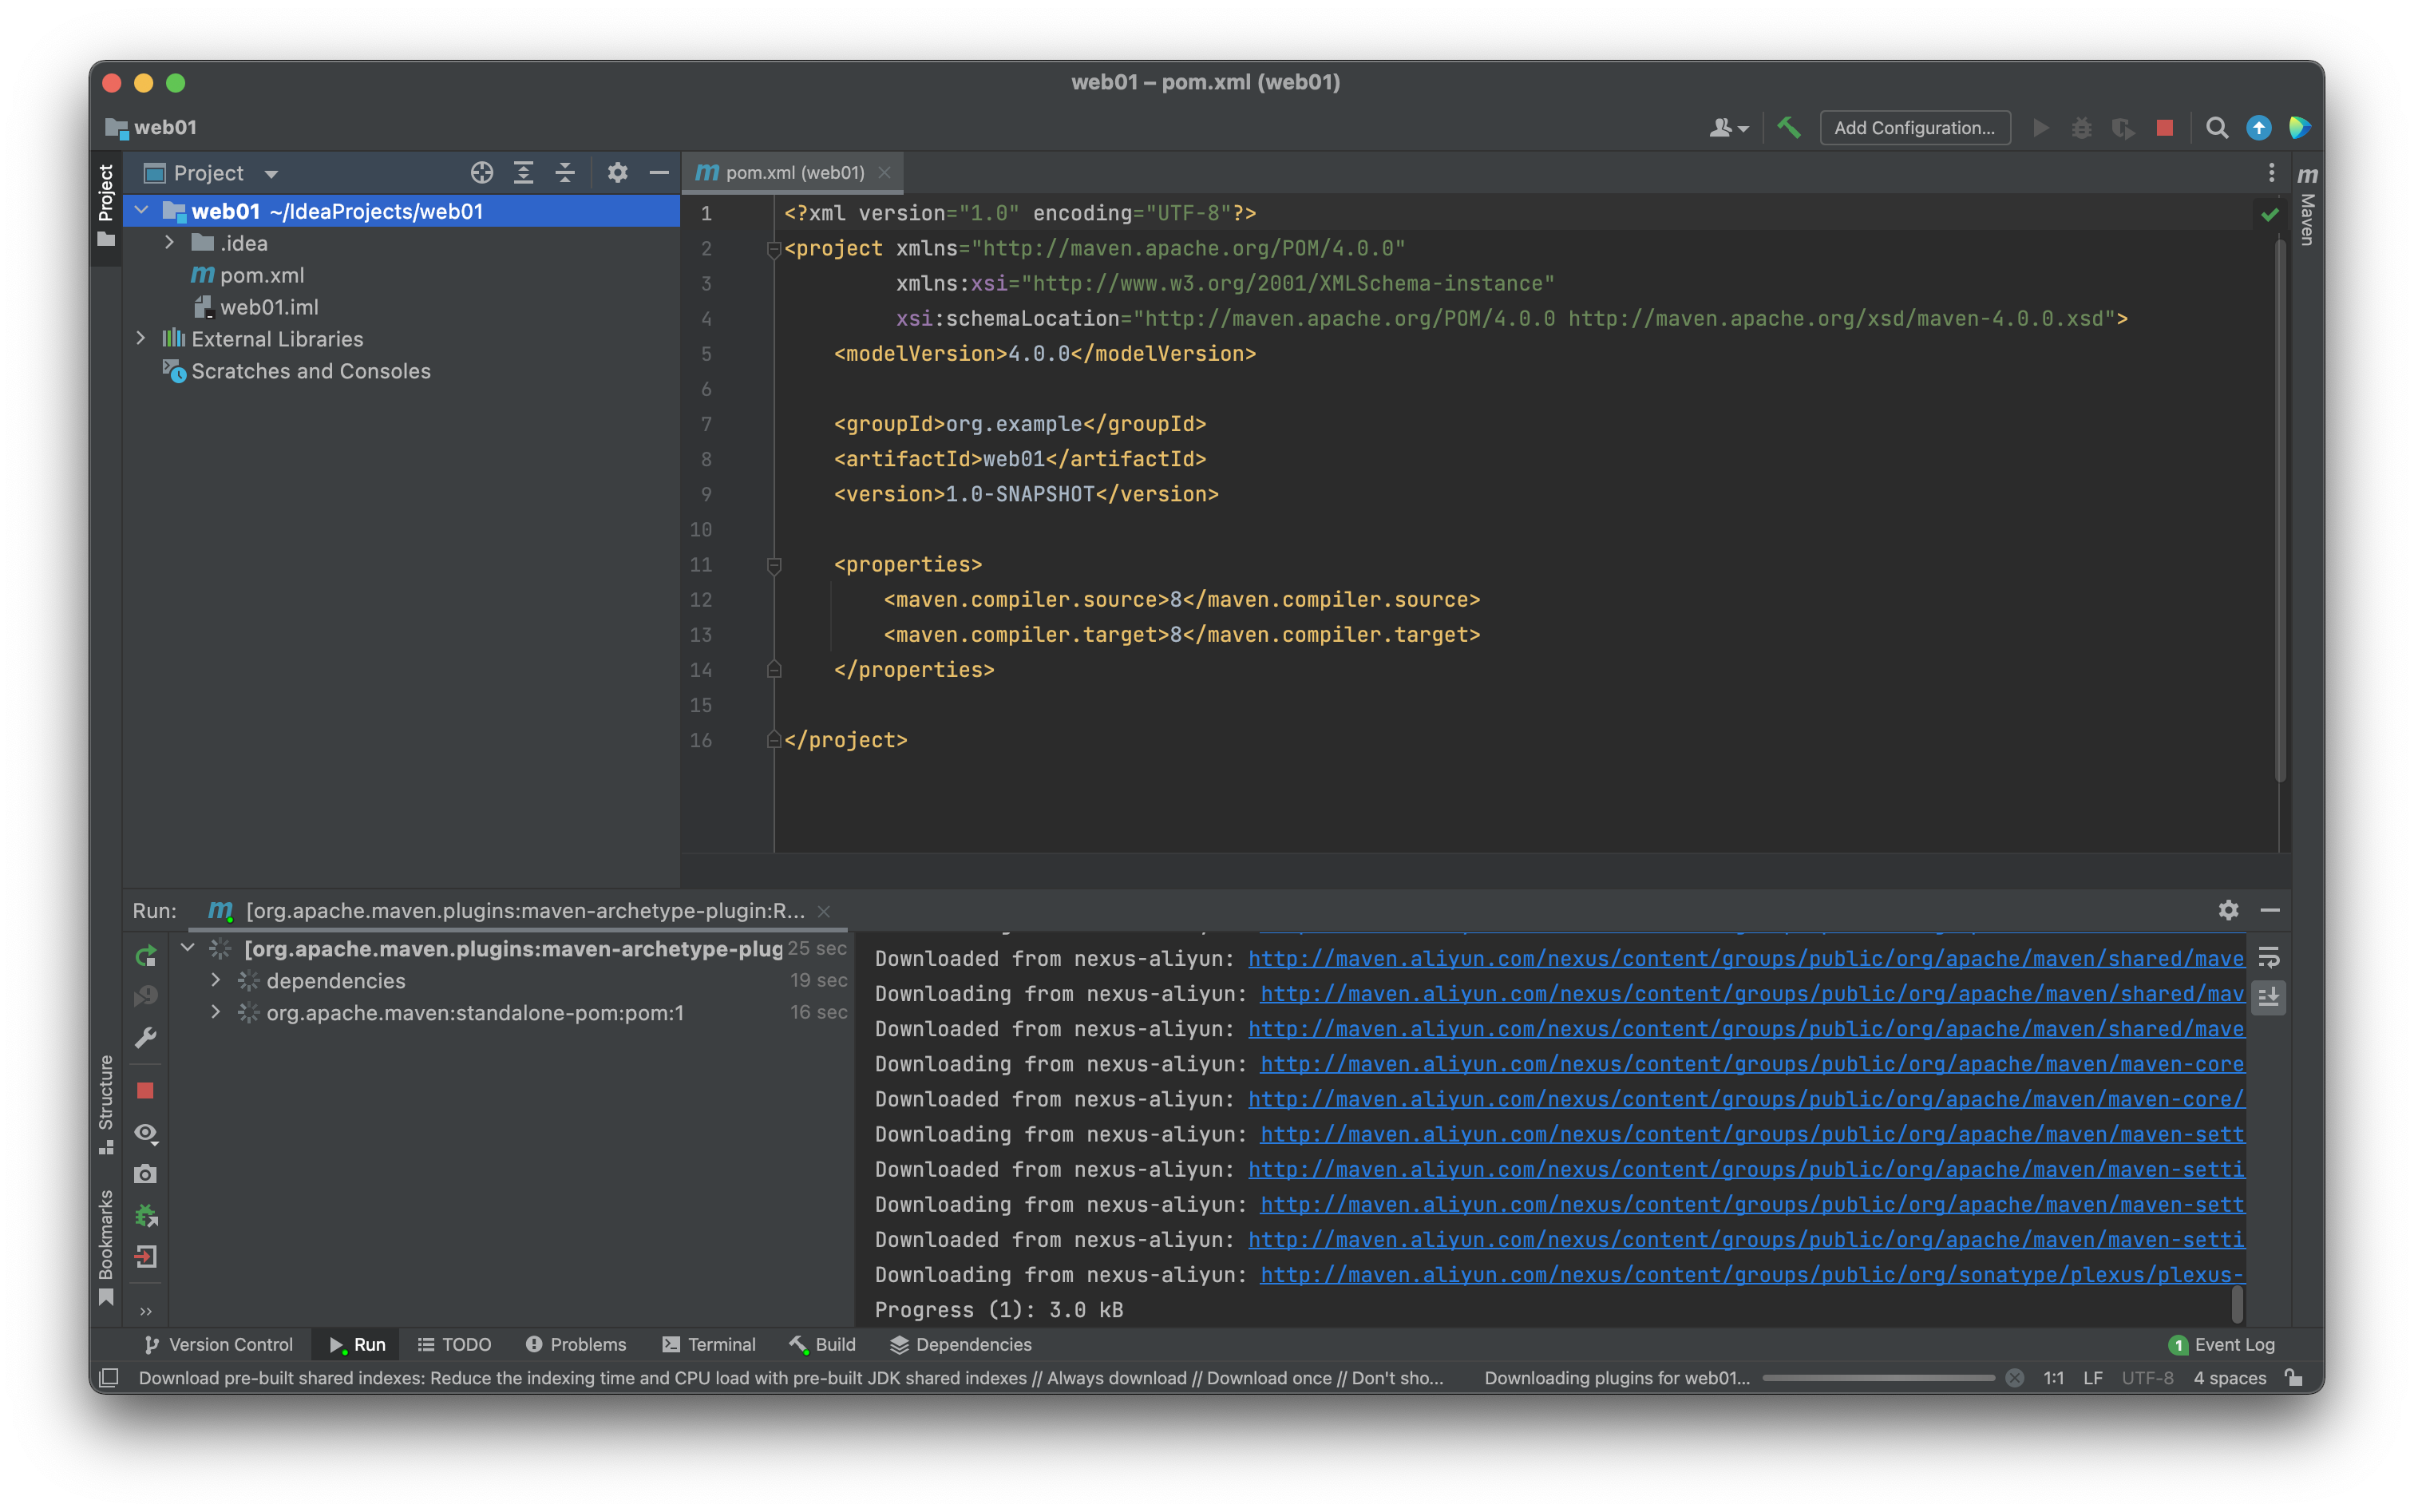
Task: Collapse the web01 root folder
Action: 141,211
